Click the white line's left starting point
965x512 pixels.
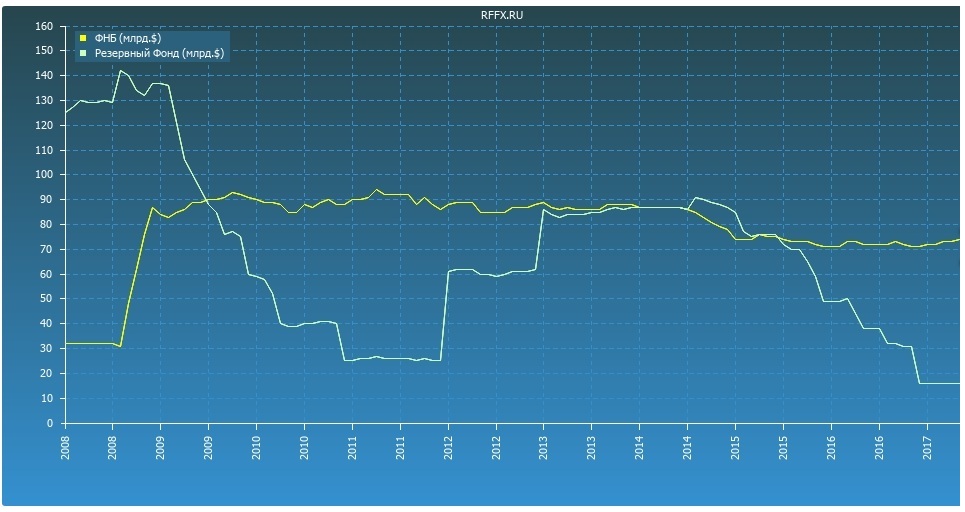coord(66,110)
